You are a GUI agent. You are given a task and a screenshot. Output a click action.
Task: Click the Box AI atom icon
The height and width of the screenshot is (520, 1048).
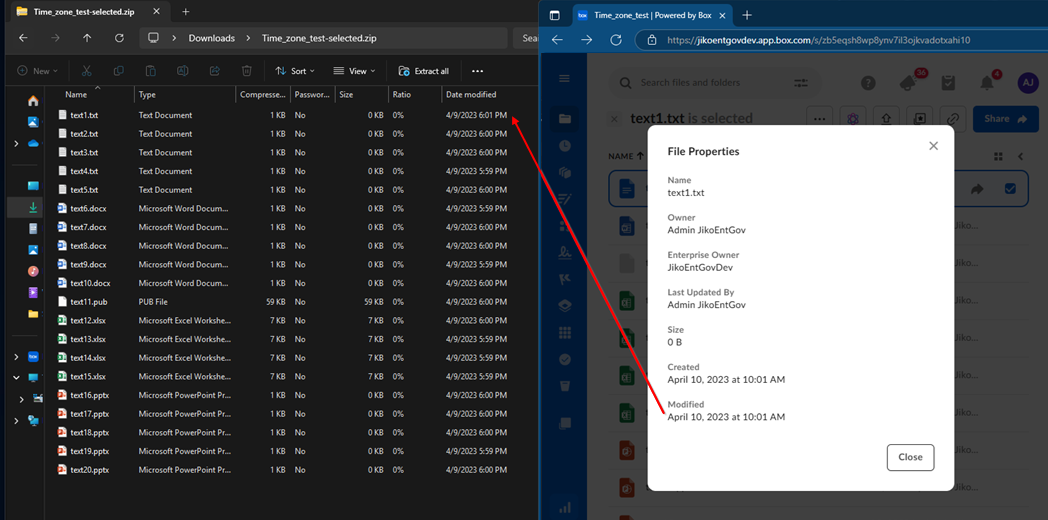[x=853, y=119]
